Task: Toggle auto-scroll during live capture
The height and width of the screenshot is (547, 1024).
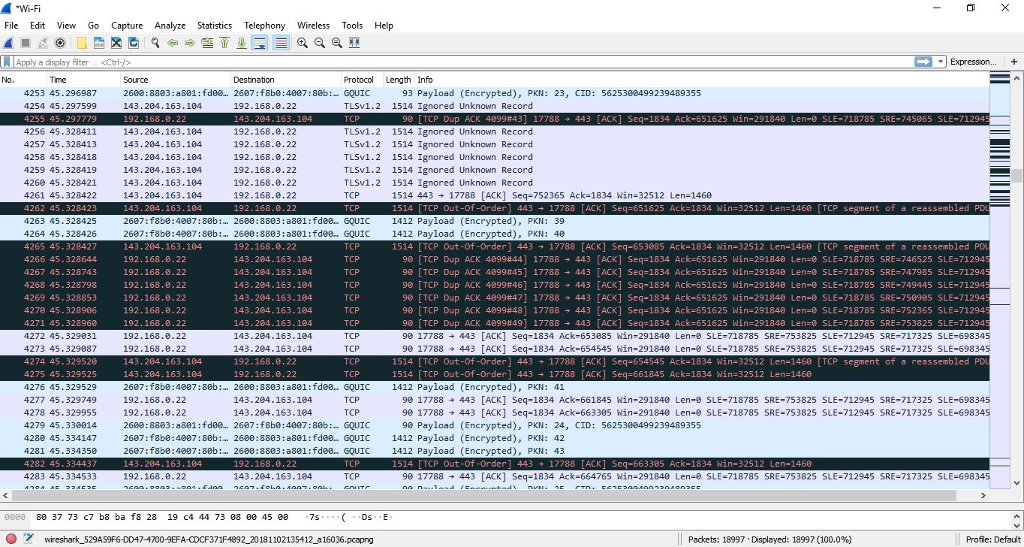Action: tap(259, 43)
